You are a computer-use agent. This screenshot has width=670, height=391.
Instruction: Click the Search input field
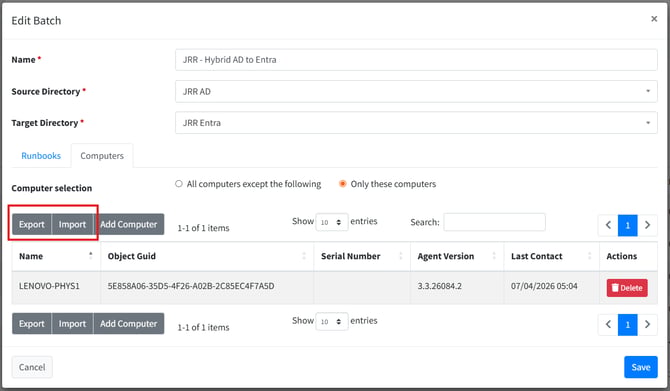pyautogui.click(x=494, y=222)
